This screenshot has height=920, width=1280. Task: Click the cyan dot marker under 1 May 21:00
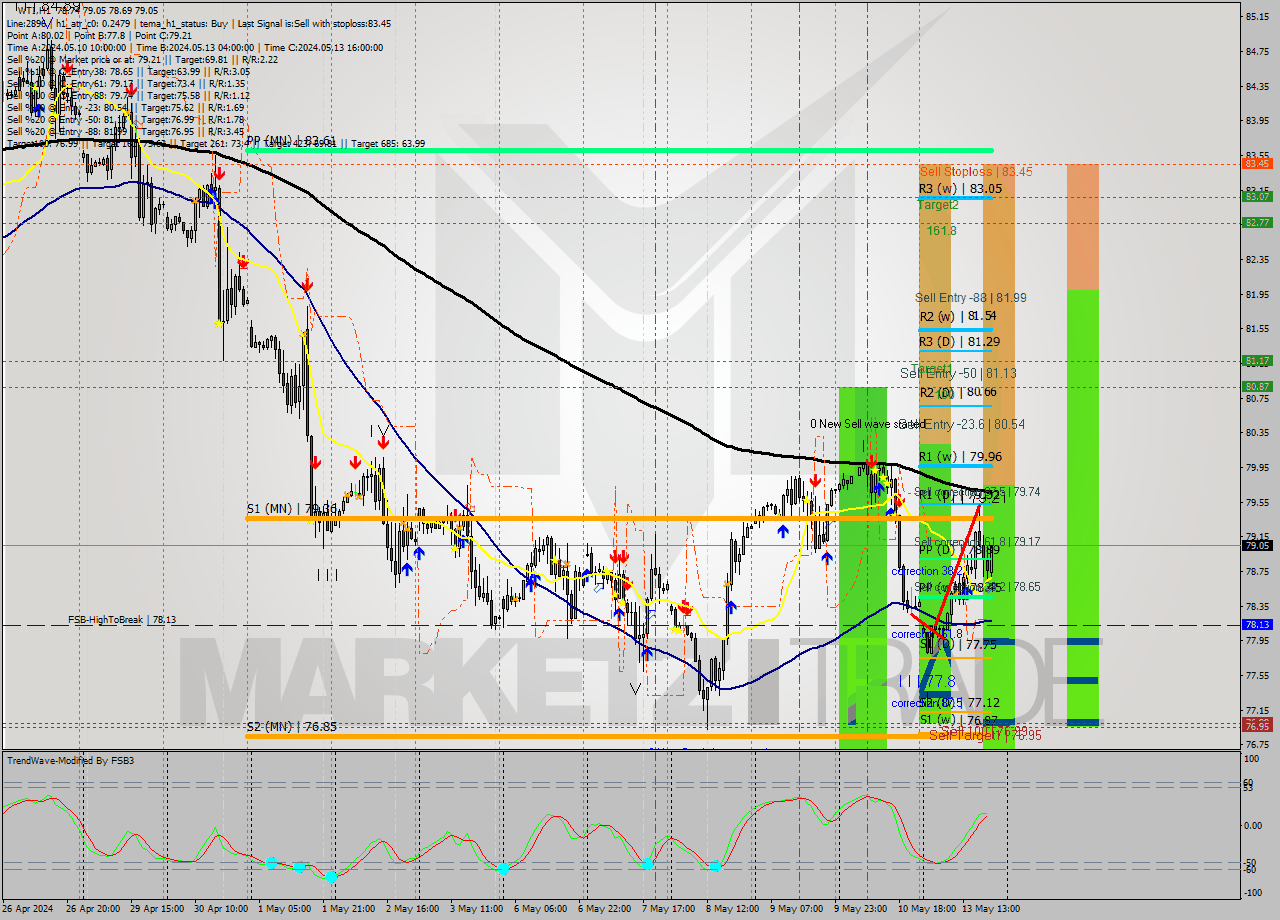tap(331, 876)
